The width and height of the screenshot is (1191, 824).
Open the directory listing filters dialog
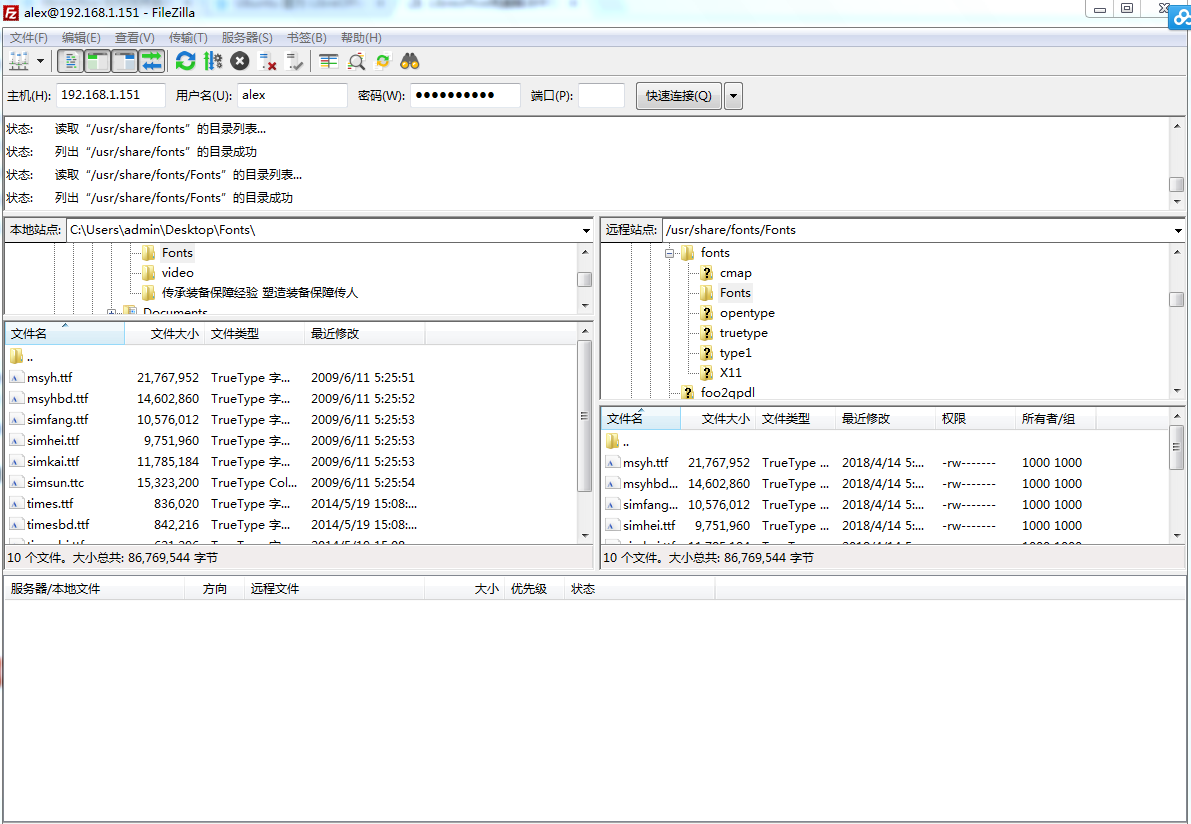329,62
